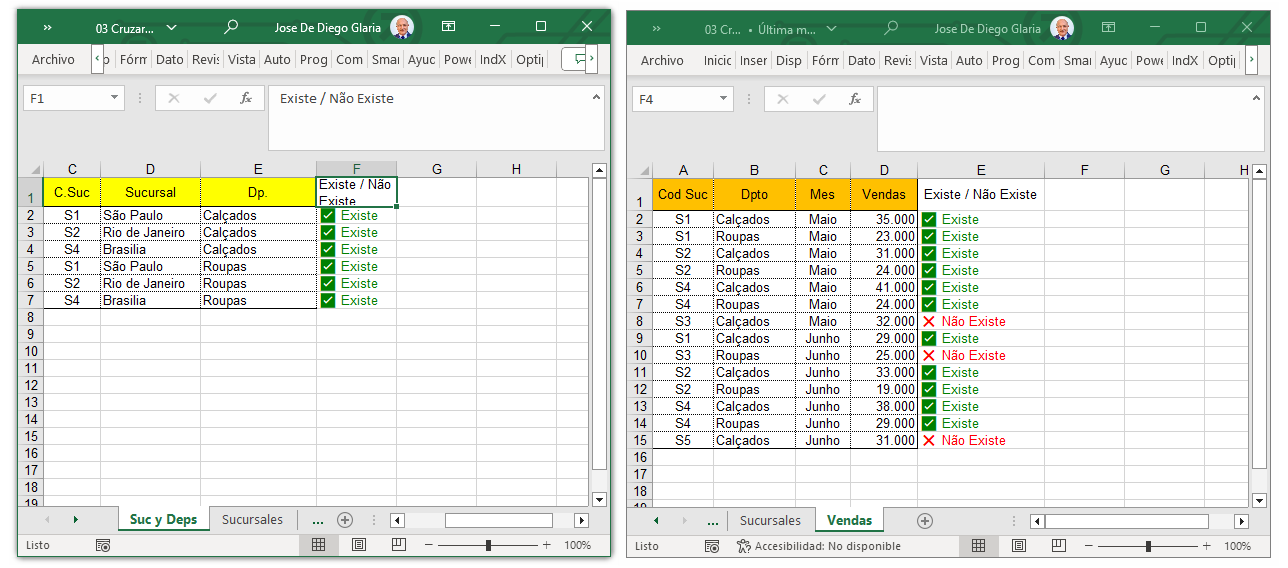Image resolution: width=1288 pixels, height=568 pixels.
Task: Select Vendas value 41.000 cell
Action: tap(884, 287)
